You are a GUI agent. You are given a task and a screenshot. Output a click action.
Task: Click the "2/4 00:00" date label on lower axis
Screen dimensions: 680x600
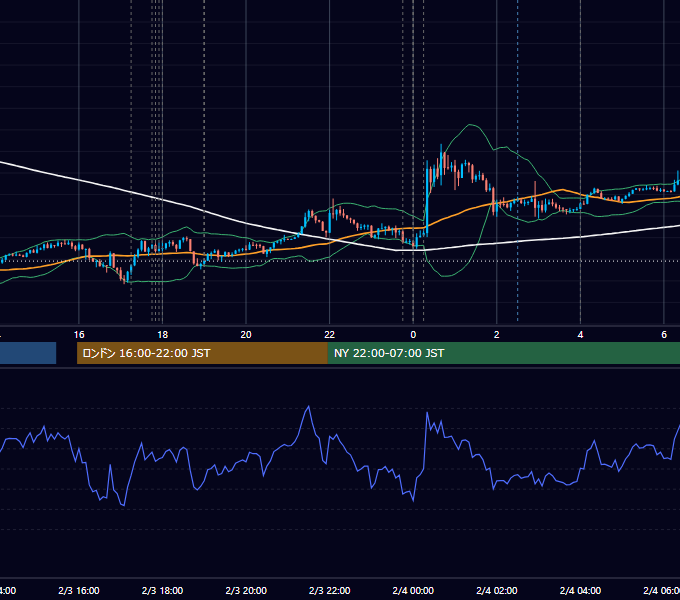(413, 590)
